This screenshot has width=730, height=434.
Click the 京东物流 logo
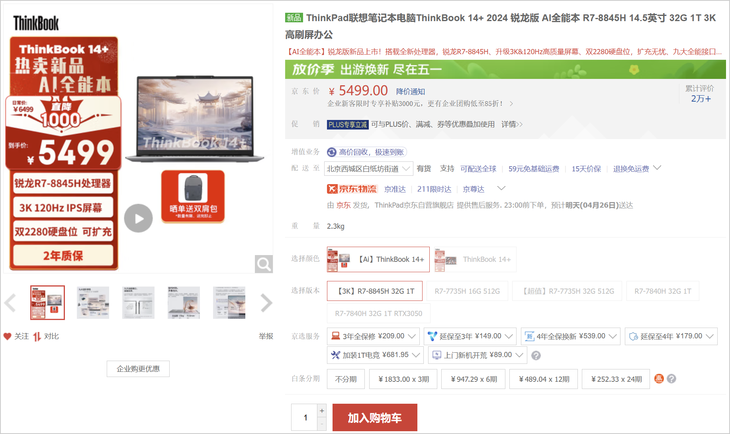pos(351,189)
